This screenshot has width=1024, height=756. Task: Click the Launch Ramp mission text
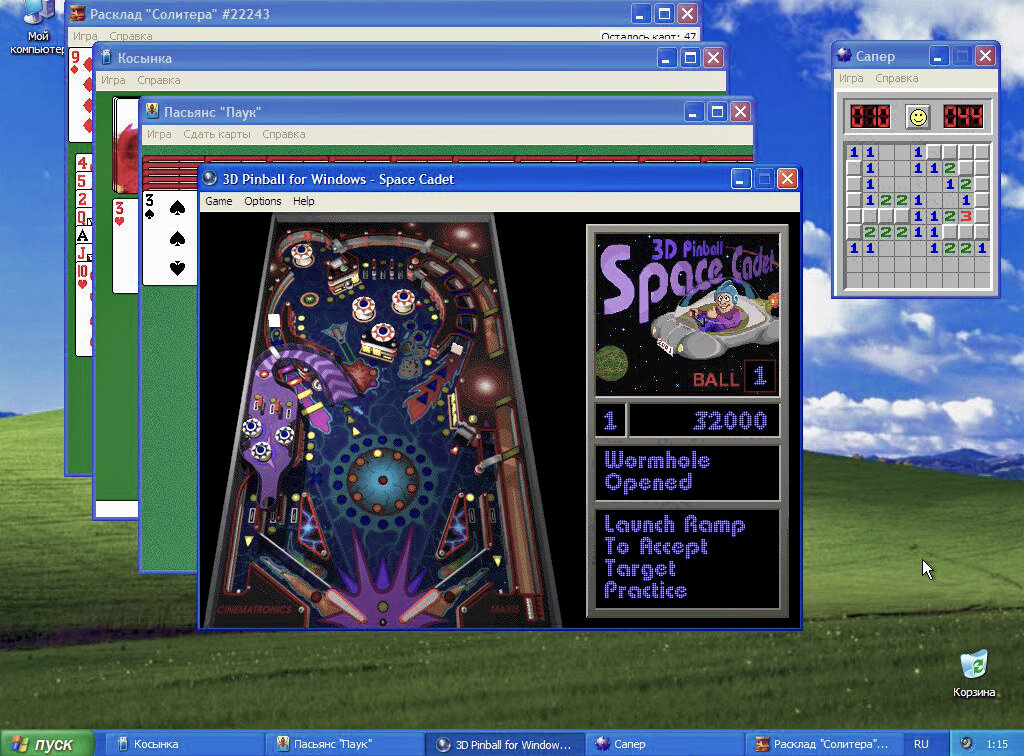[x=687, y=559]
